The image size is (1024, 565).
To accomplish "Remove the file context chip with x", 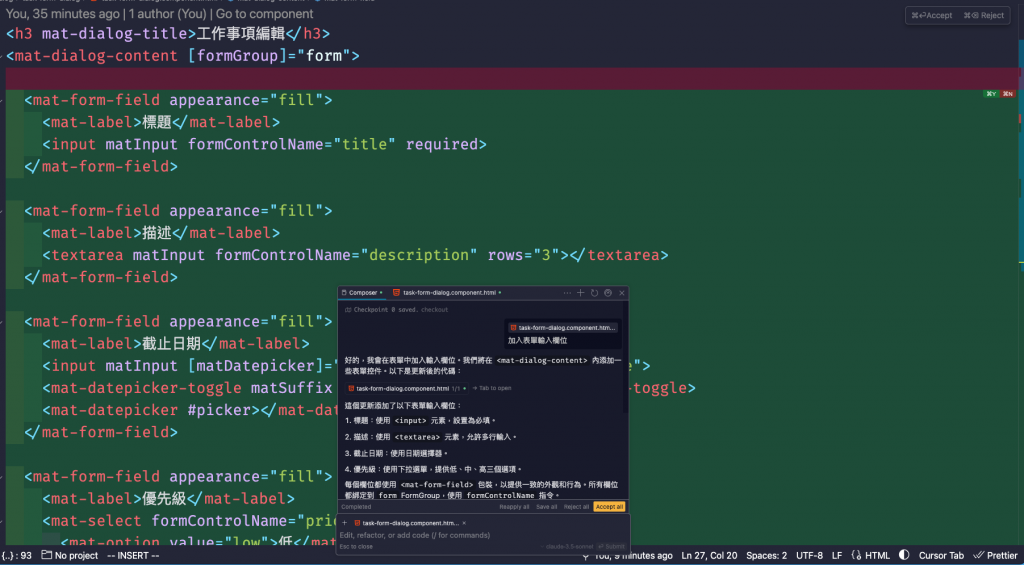I will 464,523.
